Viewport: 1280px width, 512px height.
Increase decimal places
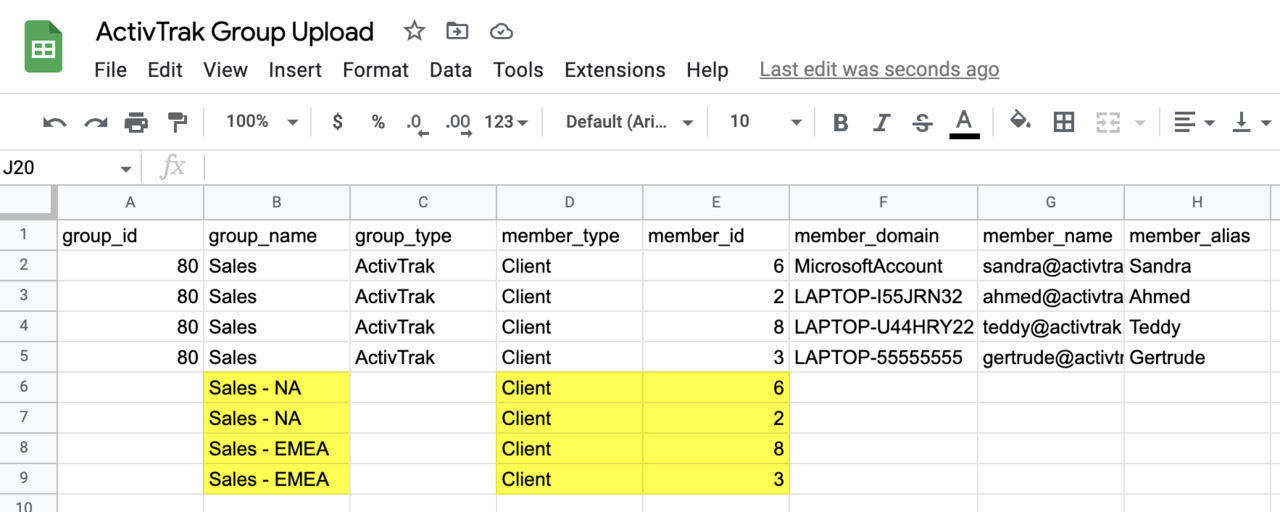458,123
